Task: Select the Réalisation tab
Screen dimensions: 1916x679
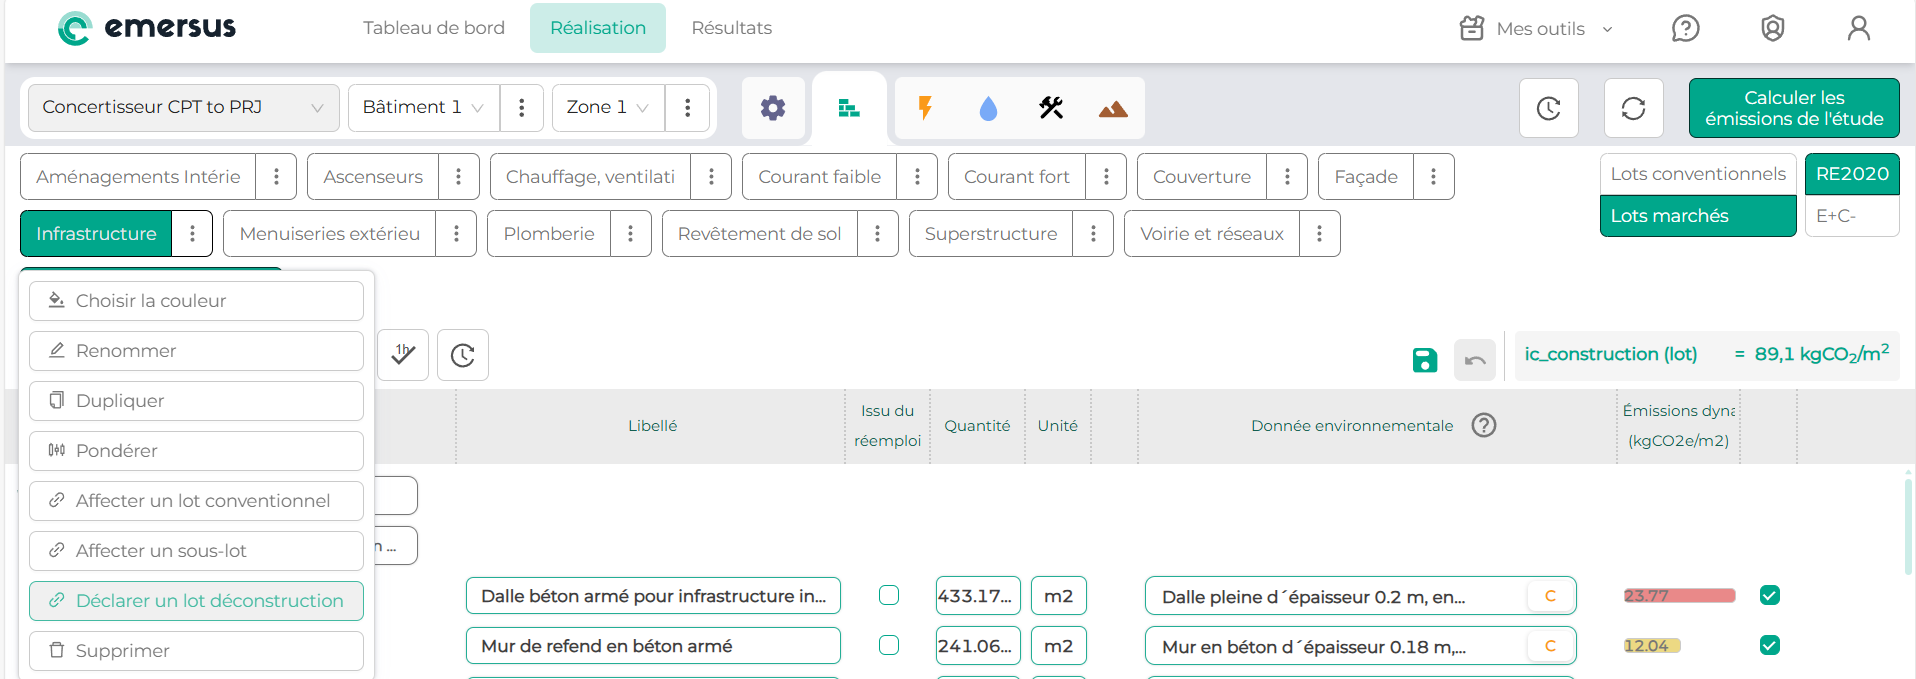Action: pos(598,28)
